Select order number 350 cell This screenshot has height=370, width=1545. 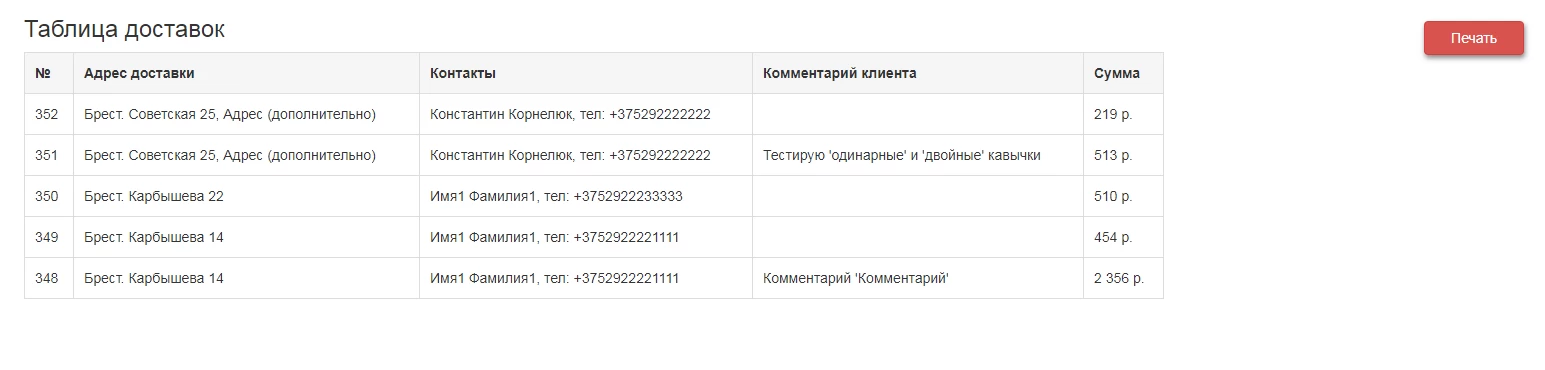point(49,196)
